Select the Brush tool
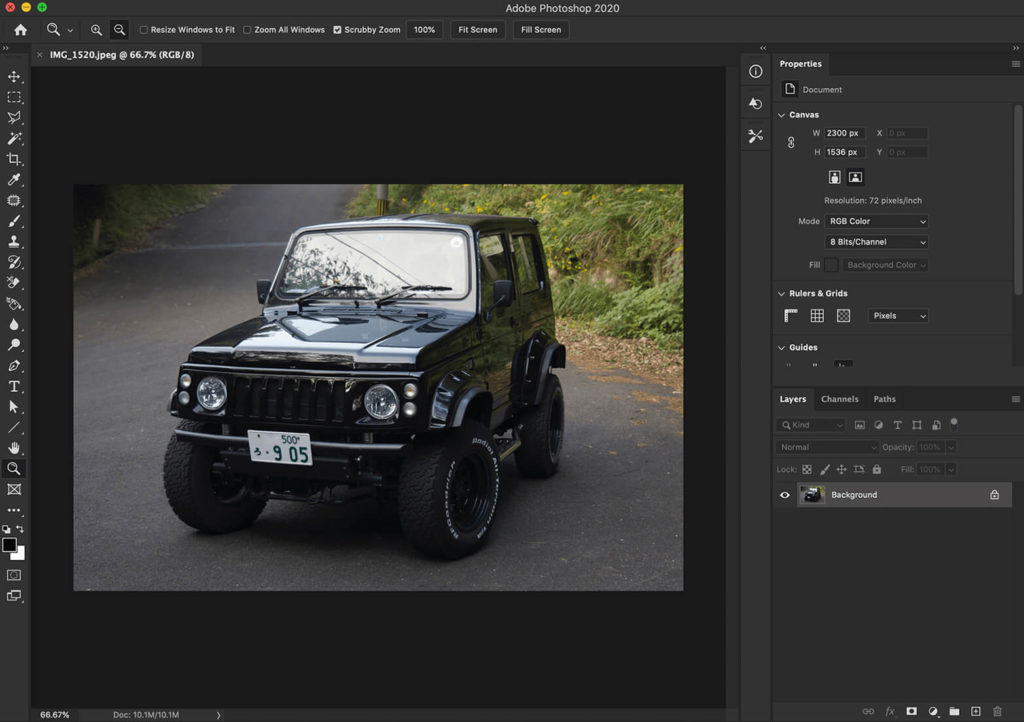This screenshot has width=1024, height=722. tap(14, 221)
